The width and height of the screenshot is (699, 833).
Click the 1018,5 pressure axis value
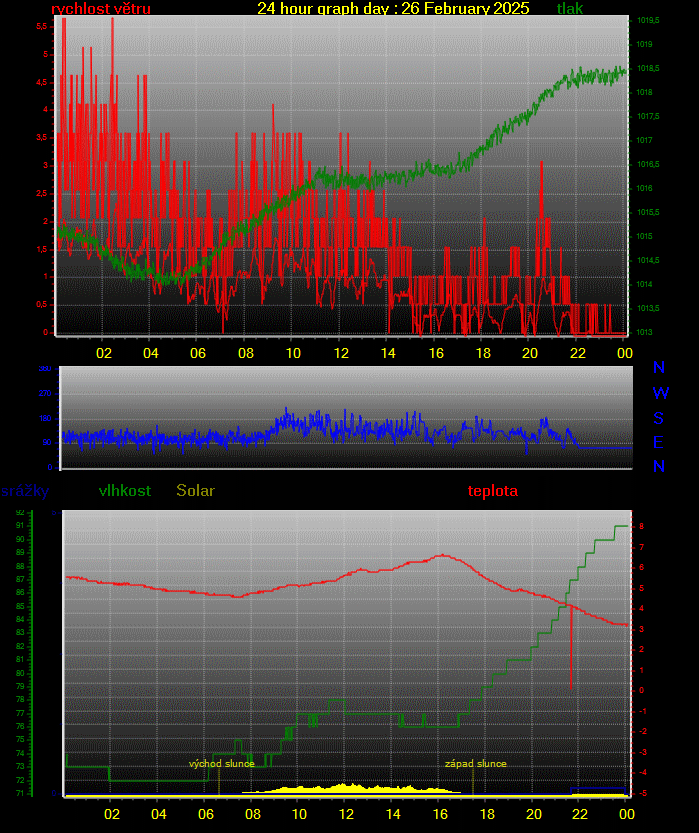648,68
